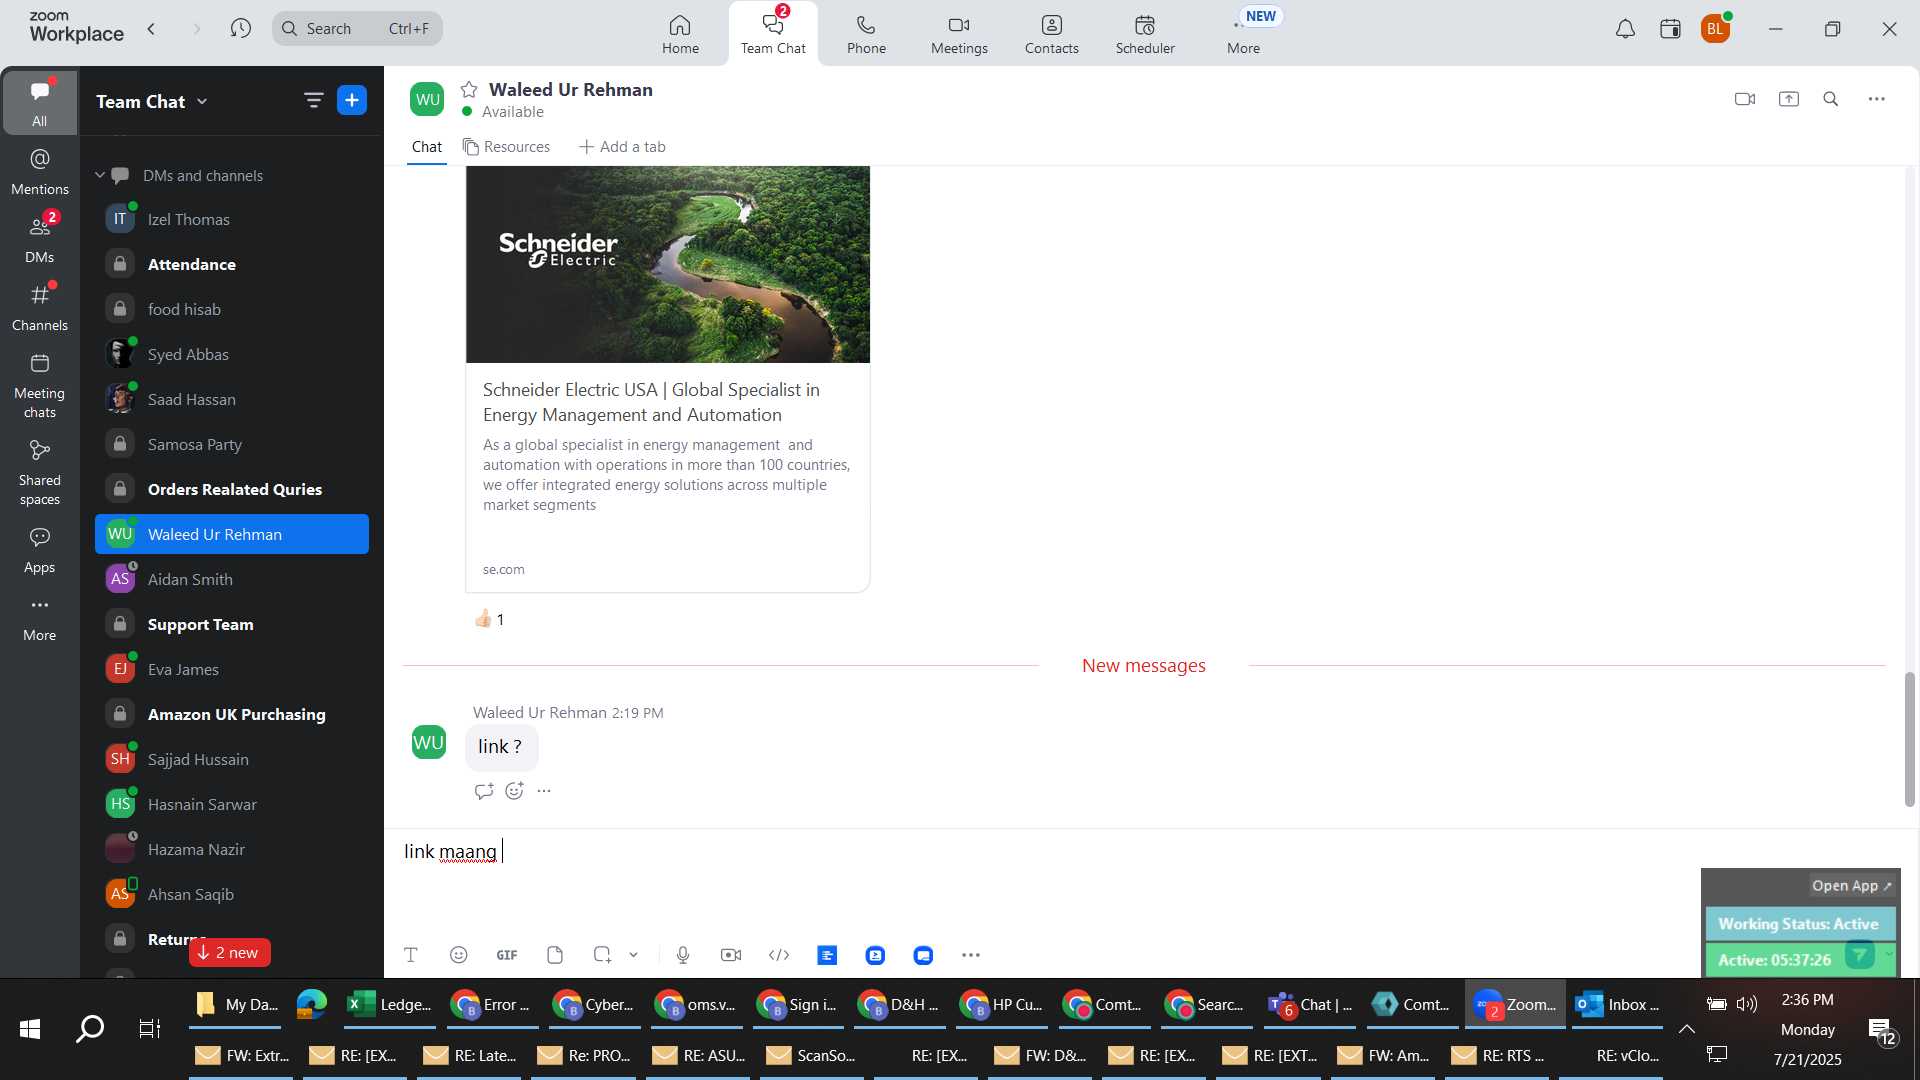Open Schneider Electric USA link title
Image resolution: width=1920 pixels, height=1080 pixels.
point(651,402)
